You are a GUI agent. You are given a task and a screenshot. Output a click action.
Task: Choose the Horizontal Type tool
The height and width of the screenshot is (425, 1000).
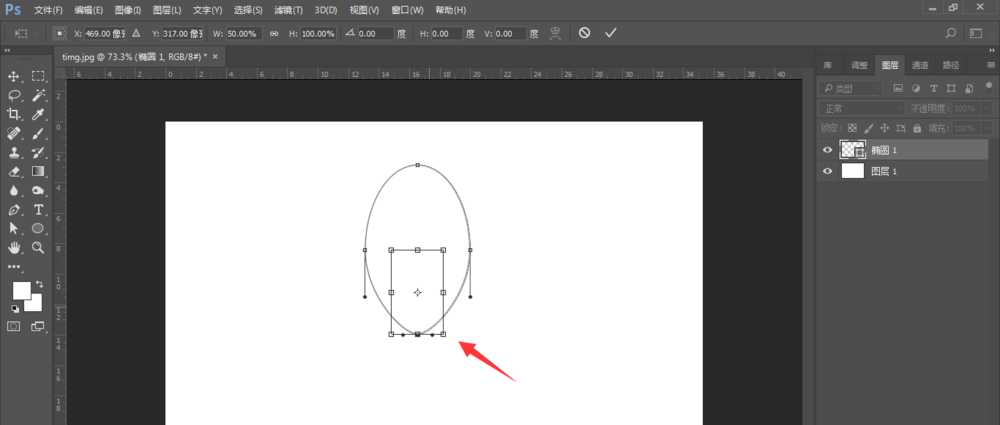point(38,209)
